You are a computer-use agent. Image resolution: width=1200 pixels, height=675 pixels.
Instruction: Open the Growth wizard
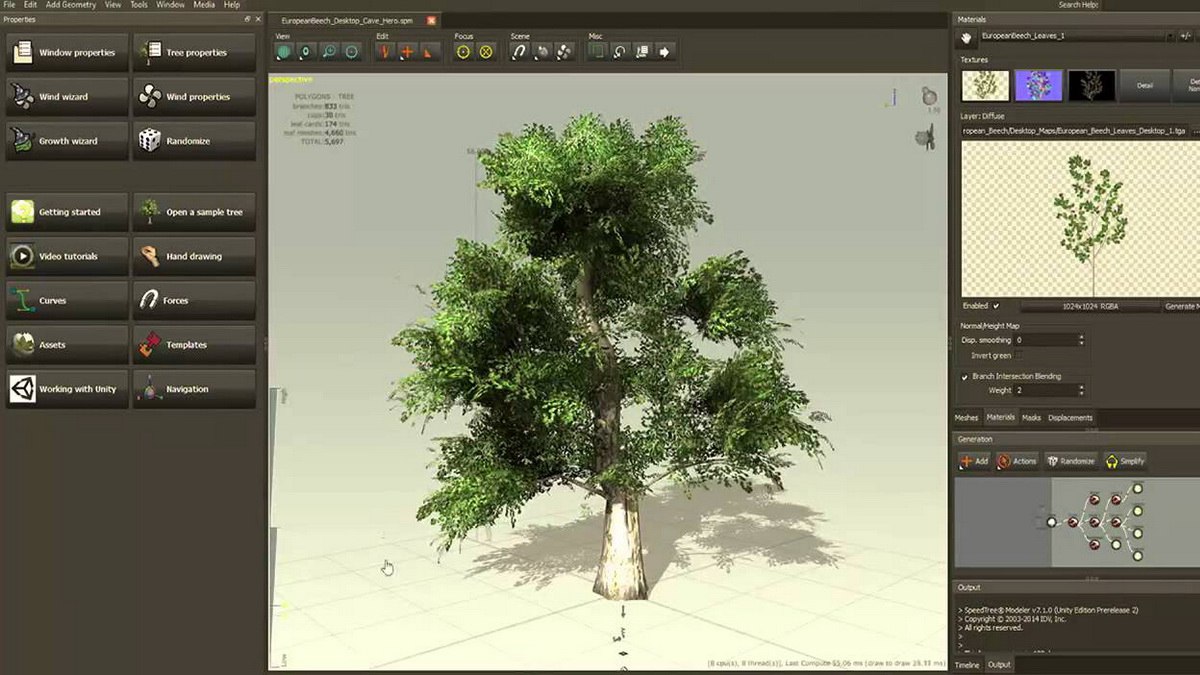click(67, 141)
